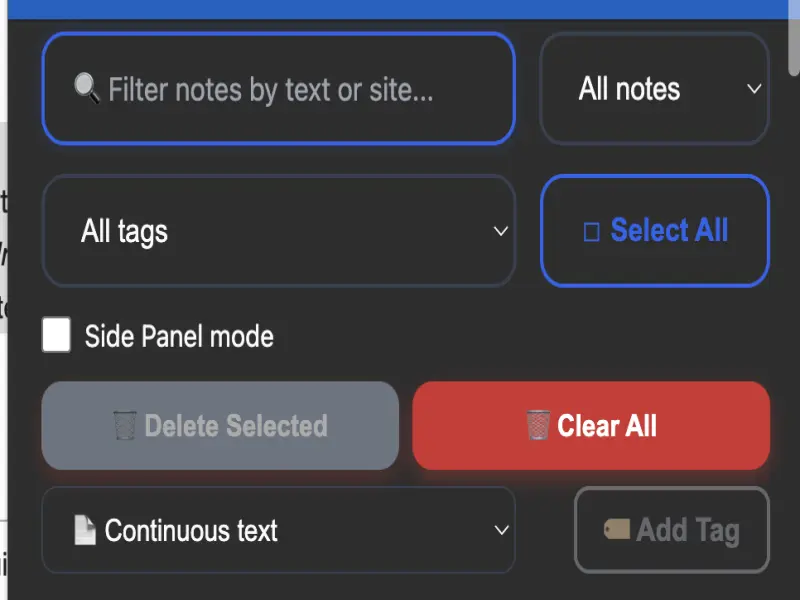Click the chevron arrow on All tags
800x600 pixels.
pyautogui.click(x=501, y=231)
